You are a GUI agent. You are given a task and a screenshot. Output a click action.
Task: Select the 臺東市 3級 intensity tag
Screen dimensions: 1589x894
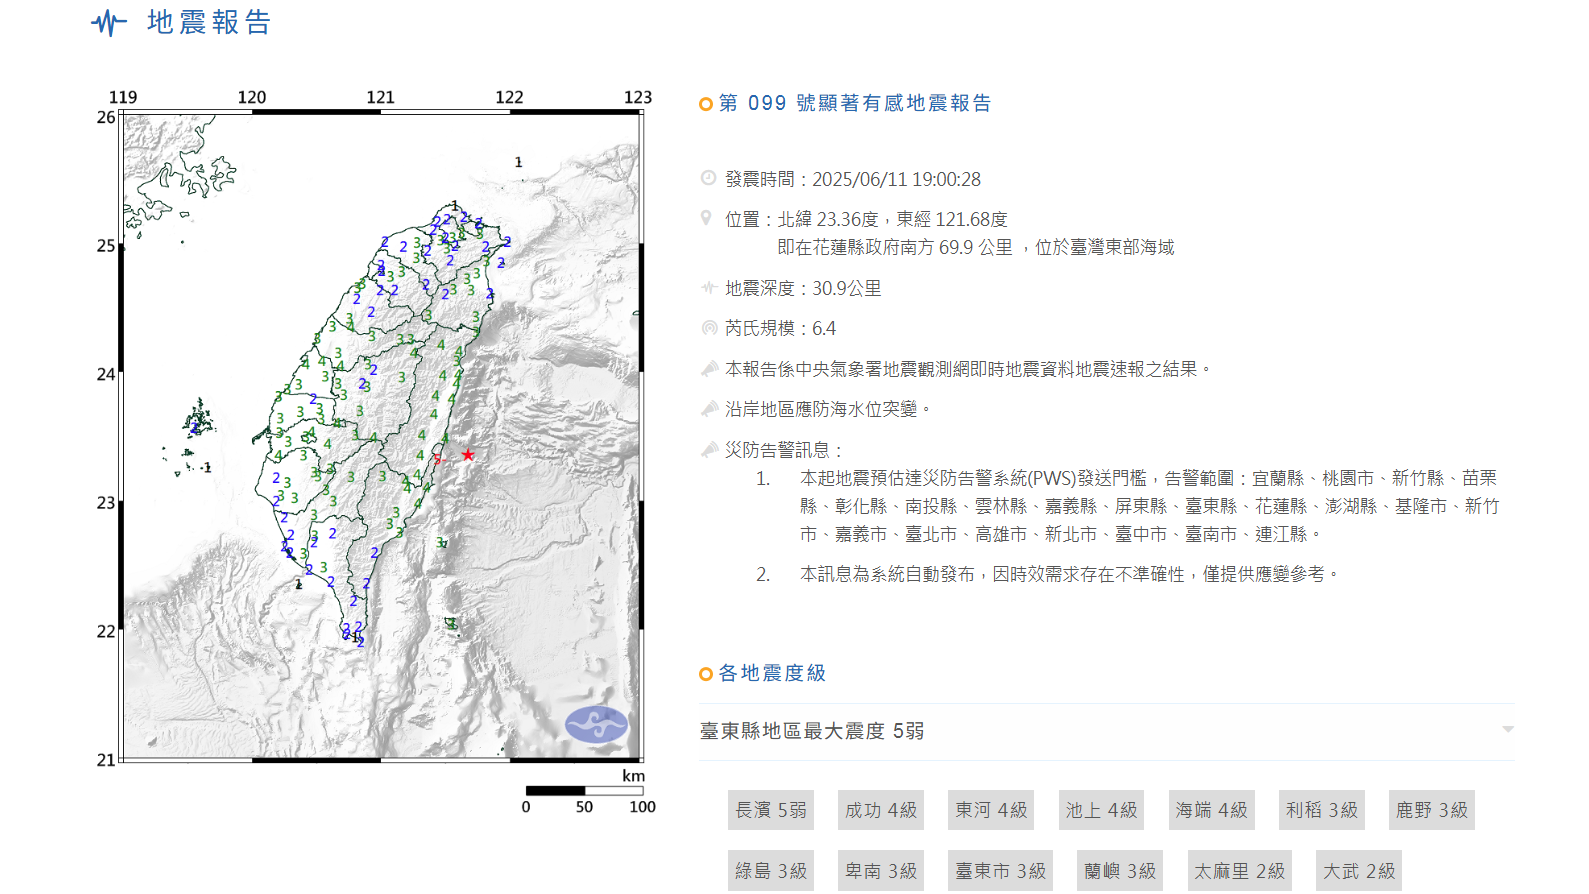click(x=1000, y=871)
